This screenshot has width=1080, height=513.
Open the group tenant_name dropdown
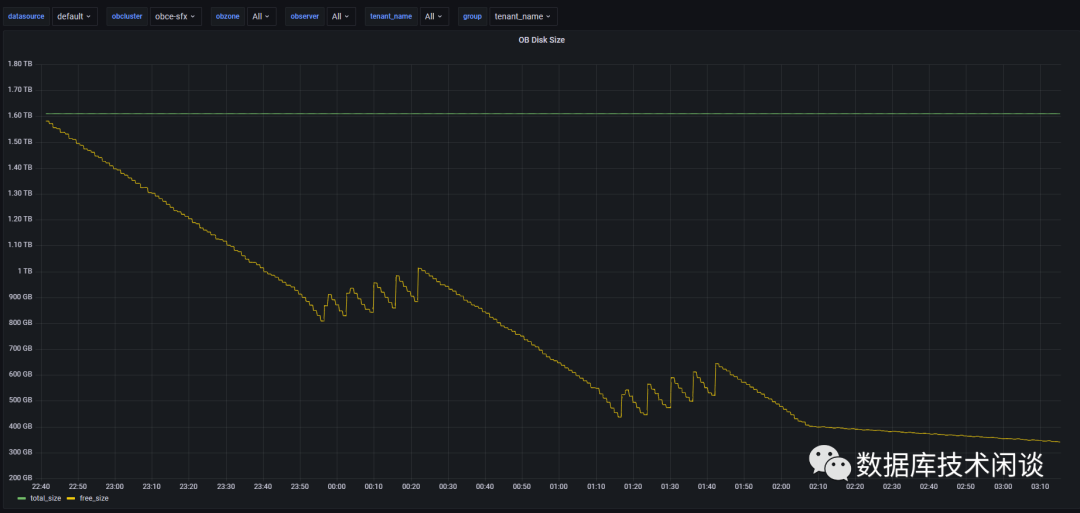[x=523, y=16]
